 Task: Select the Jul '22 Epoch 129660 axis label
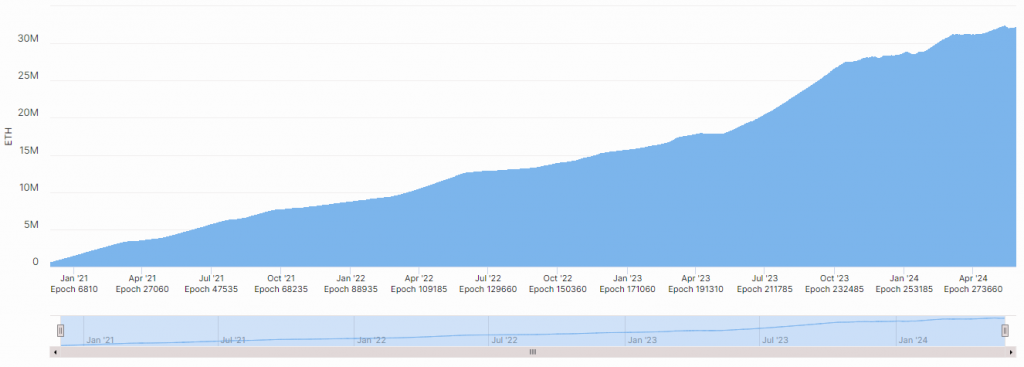tap(487, 283)
